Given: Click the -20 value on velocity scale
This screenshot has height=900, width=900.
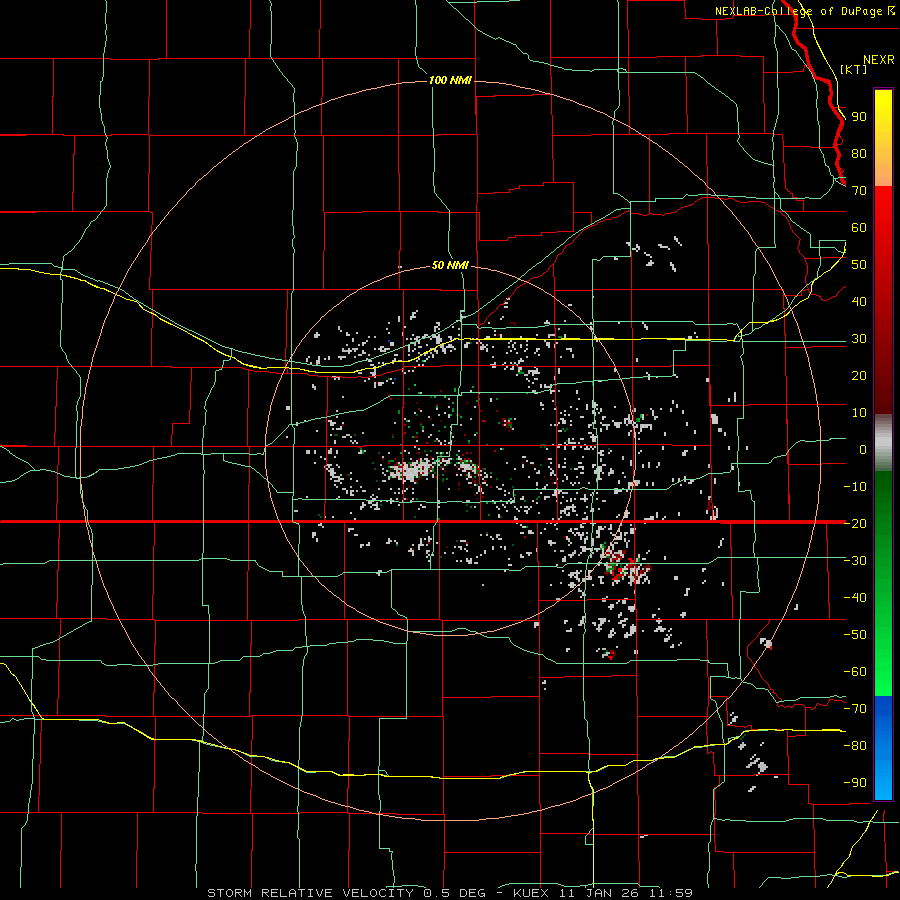Looking at the screenshot, I should tap(855, 523).
